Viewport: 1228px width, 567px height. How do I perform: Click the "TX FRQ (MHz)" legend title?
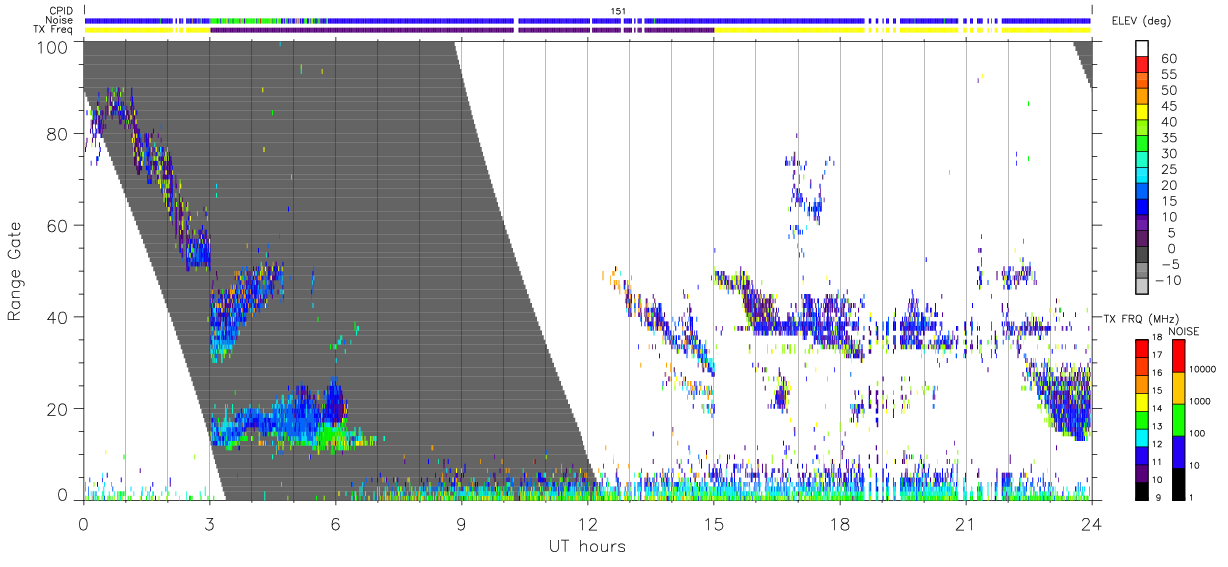(x=1139, y=318)
